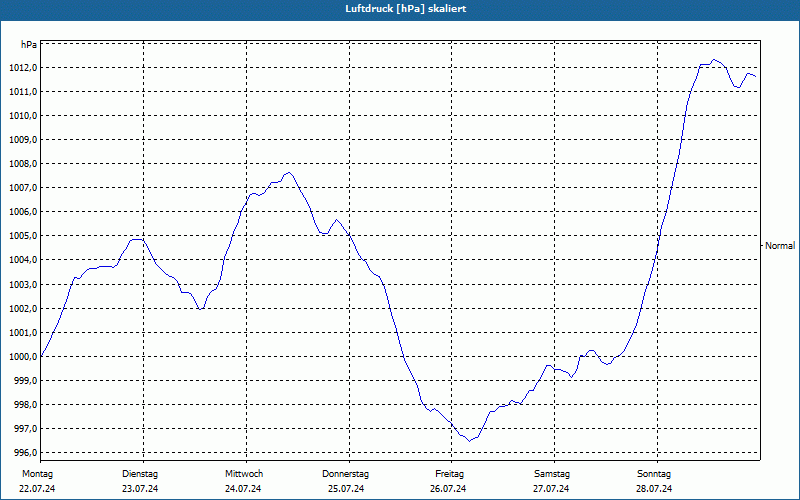Select the hPa unit label
The image size is (800, 500).
29,44
